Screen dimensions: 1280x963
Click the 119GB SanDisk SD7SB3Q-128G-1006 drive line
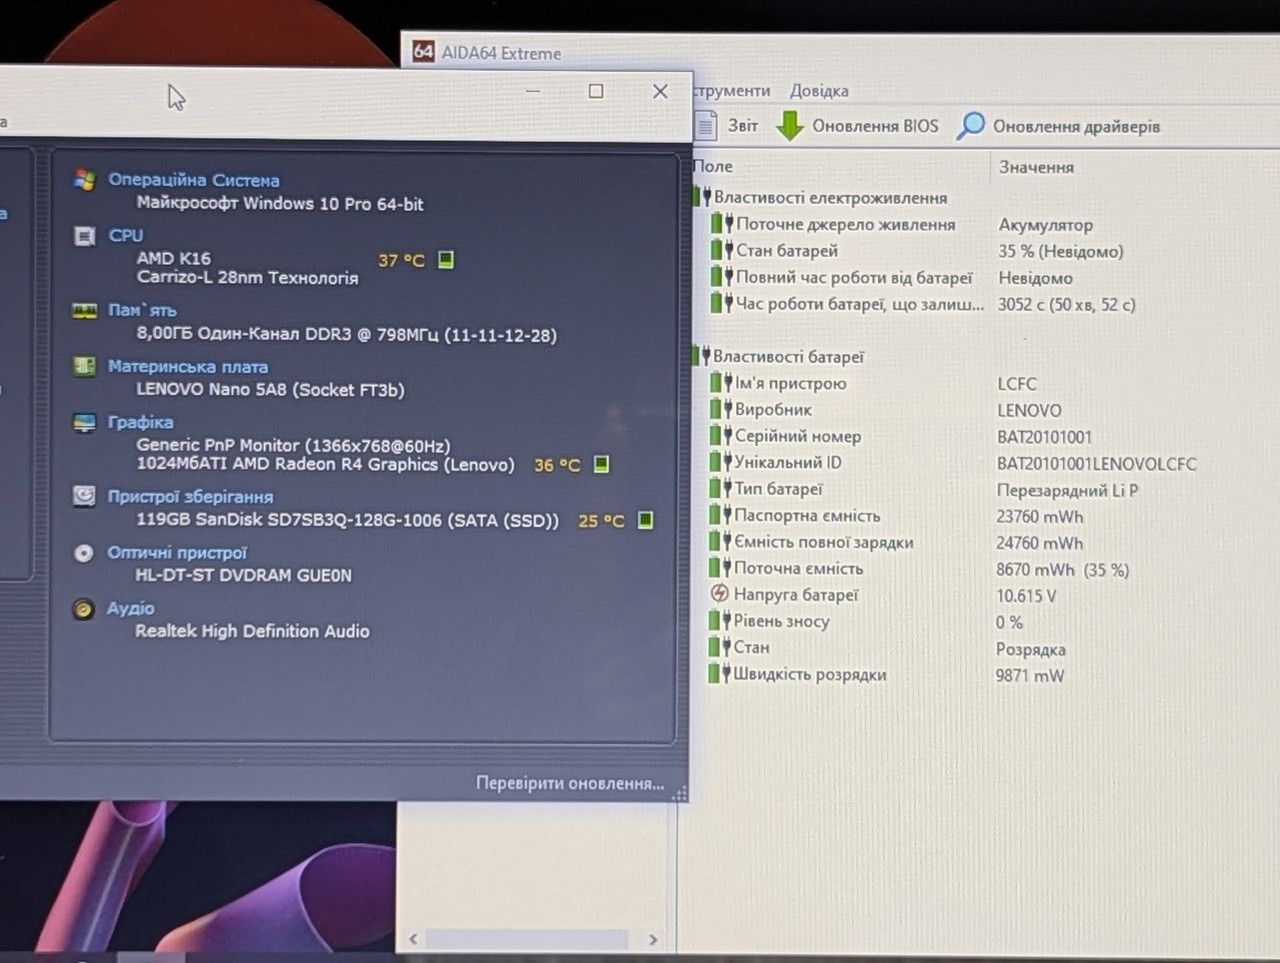pyautogui.click(x=347, y=520)
